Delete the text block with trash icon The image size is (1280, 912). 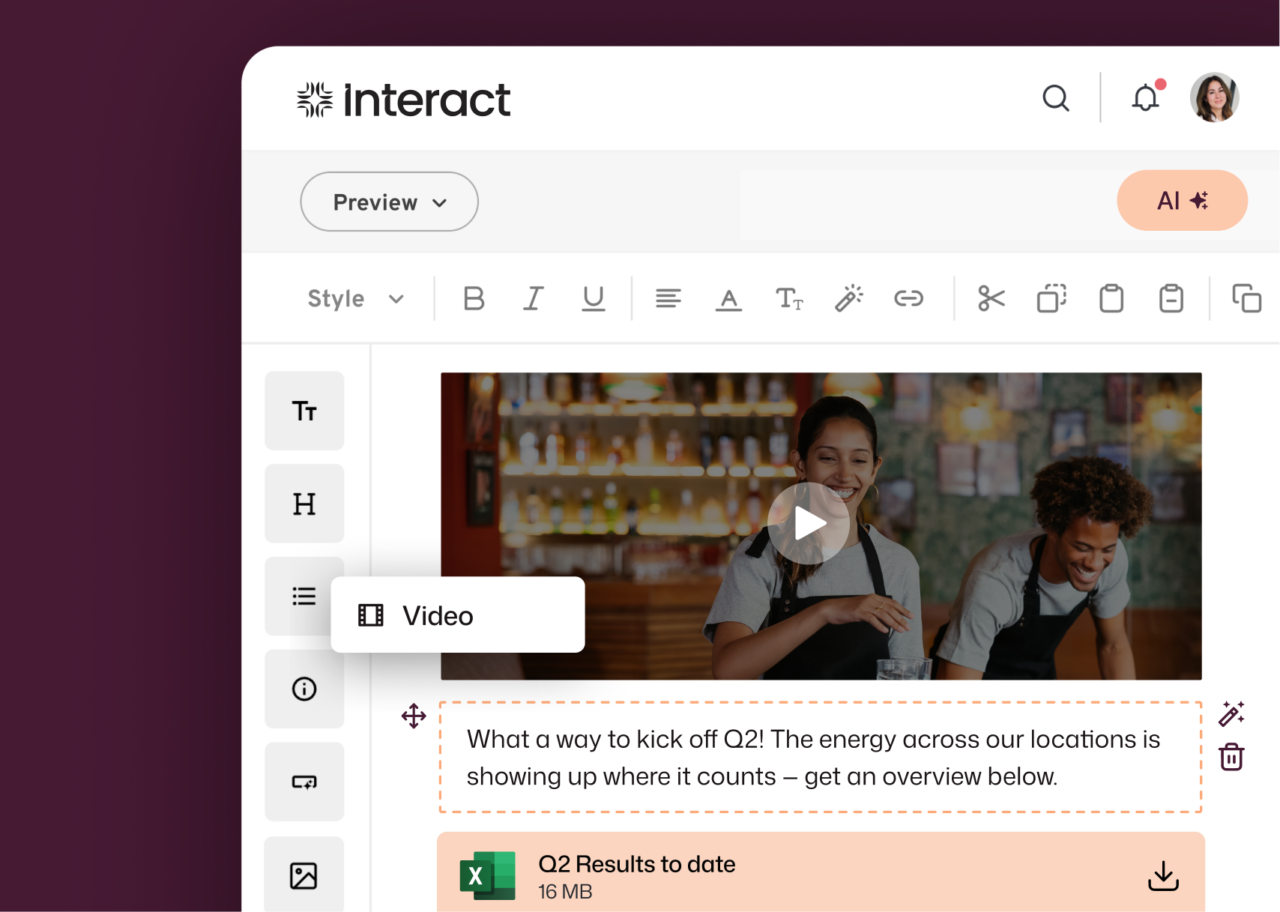pos(1231,757)
